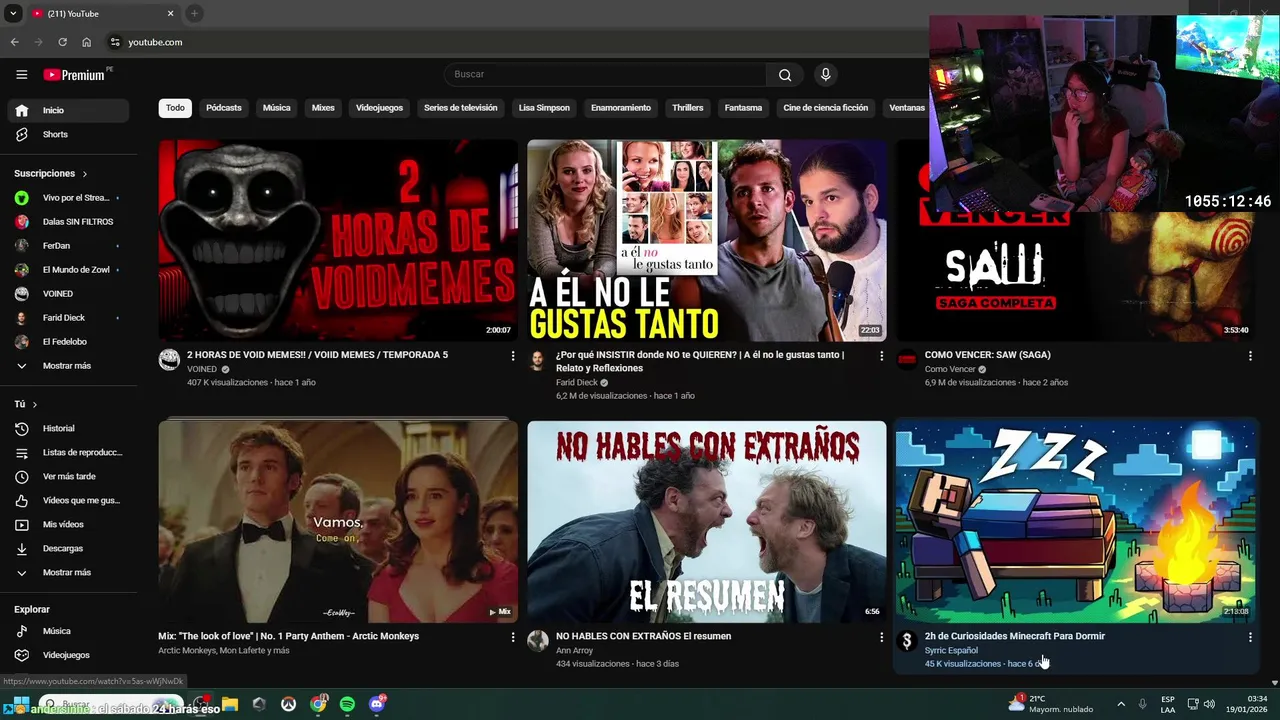Expand the Tú section chevron

click(x=34, y=405)
